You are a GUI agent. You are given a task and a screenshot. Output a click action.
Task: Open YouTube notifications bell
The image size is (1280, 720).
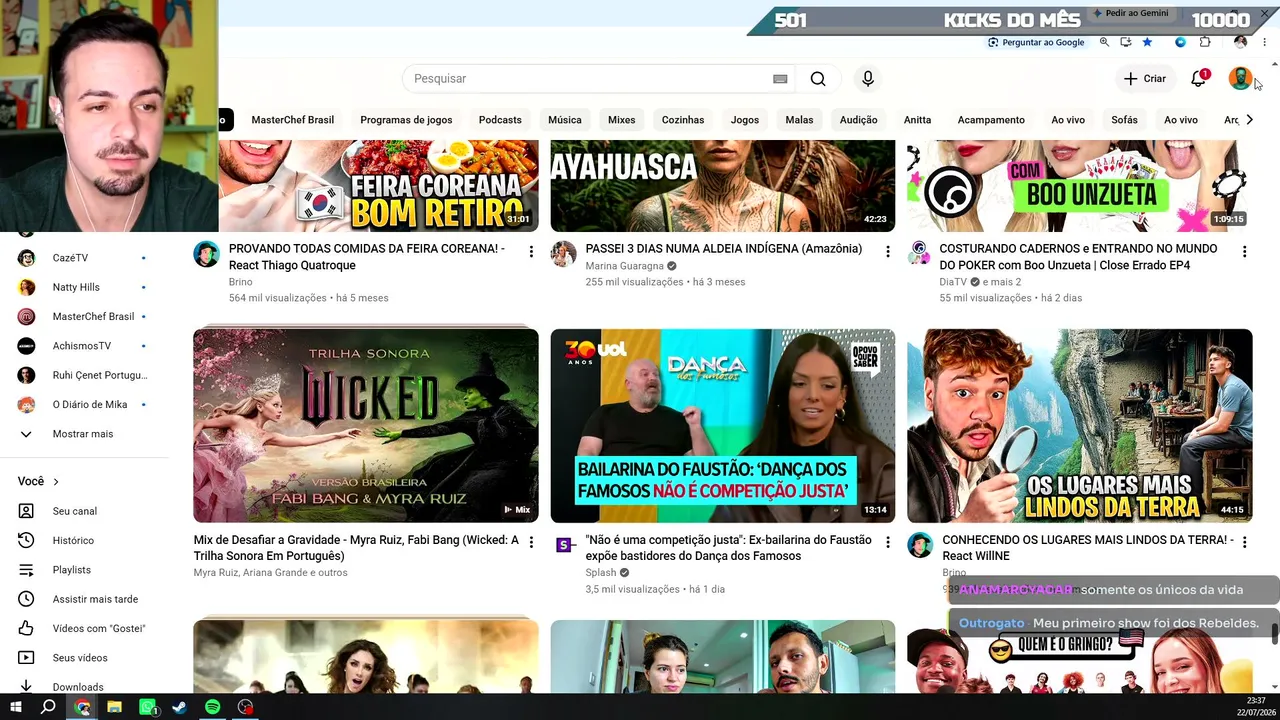pyautogui.click(x=1198, y=79)
